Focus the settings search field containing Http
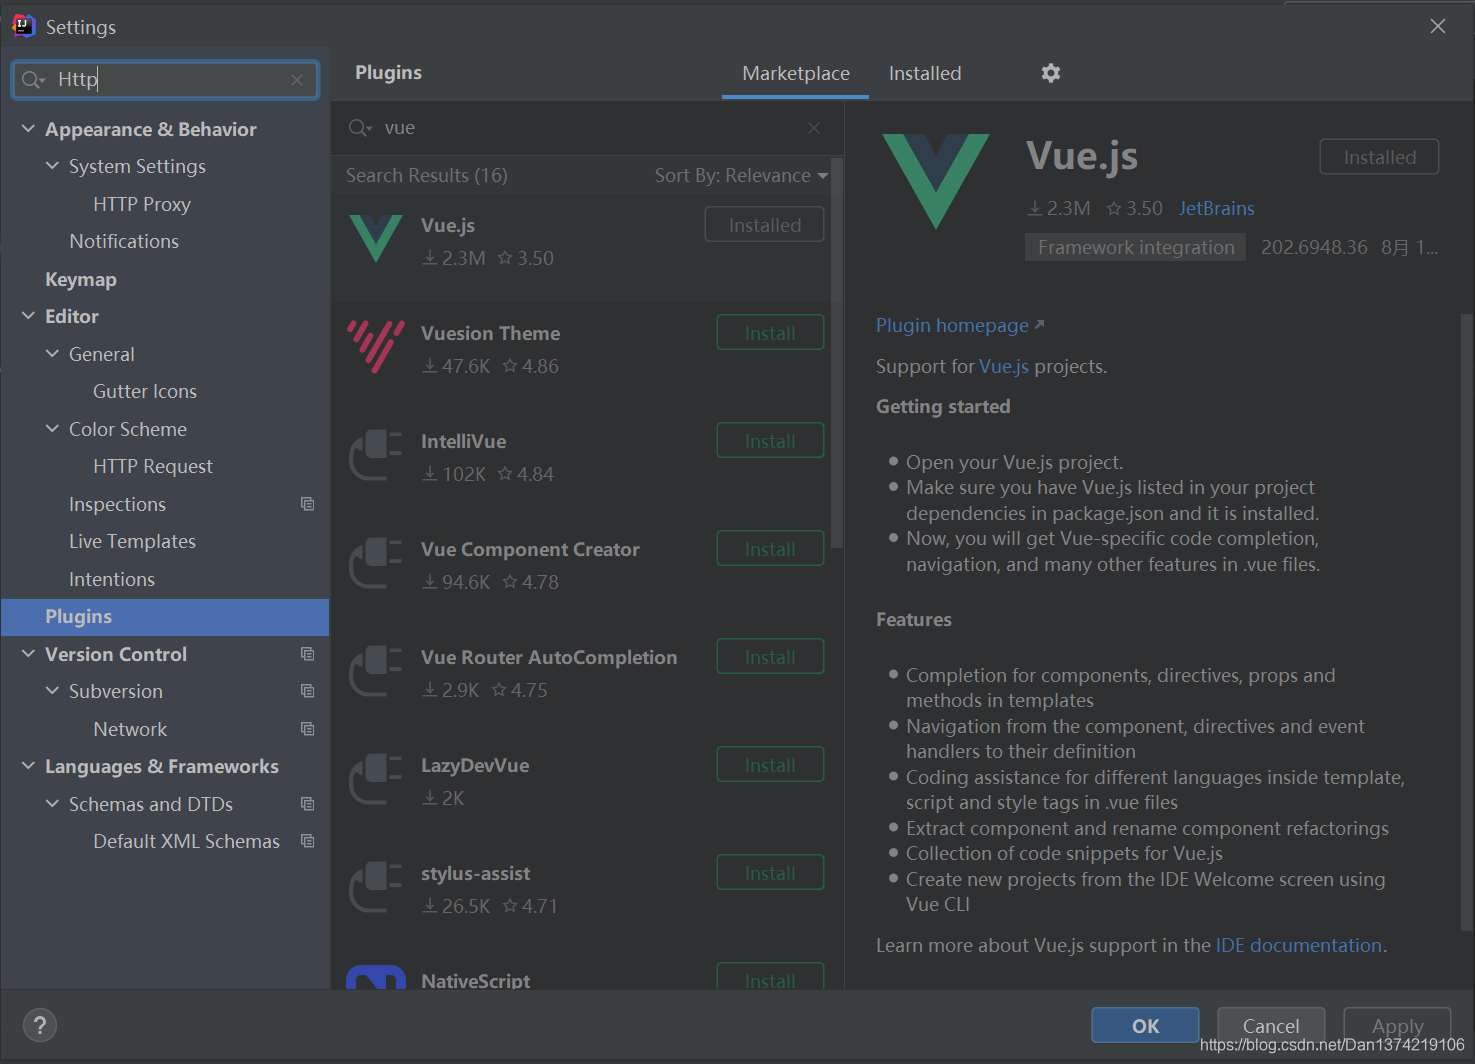This screenshot has height=1064, width=1475. pyautogui.click(x=165, y=80)
